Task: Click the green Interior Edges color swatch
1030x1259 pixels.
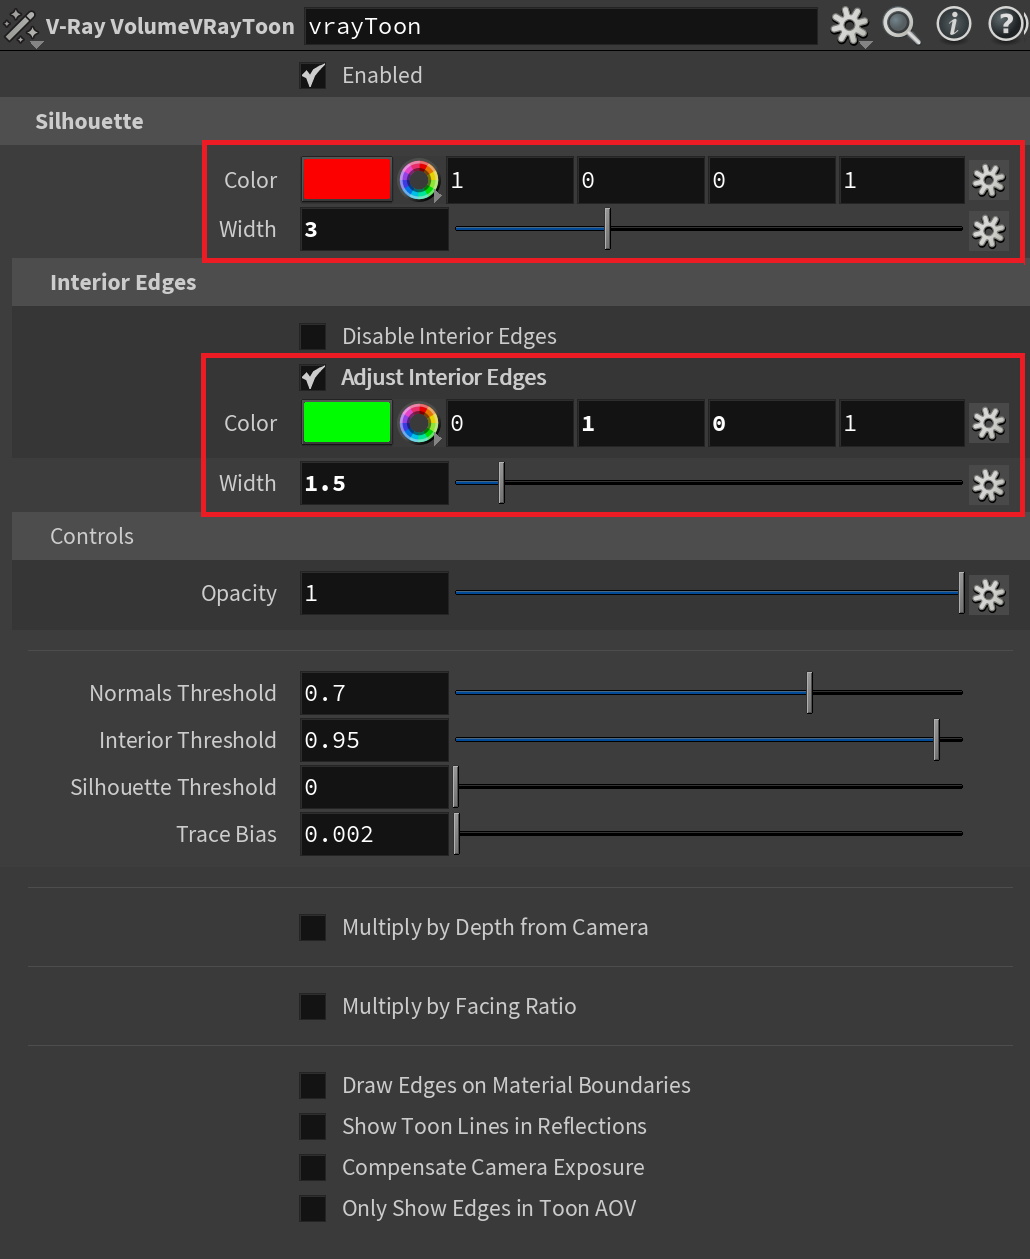Action: pos(347,423)
